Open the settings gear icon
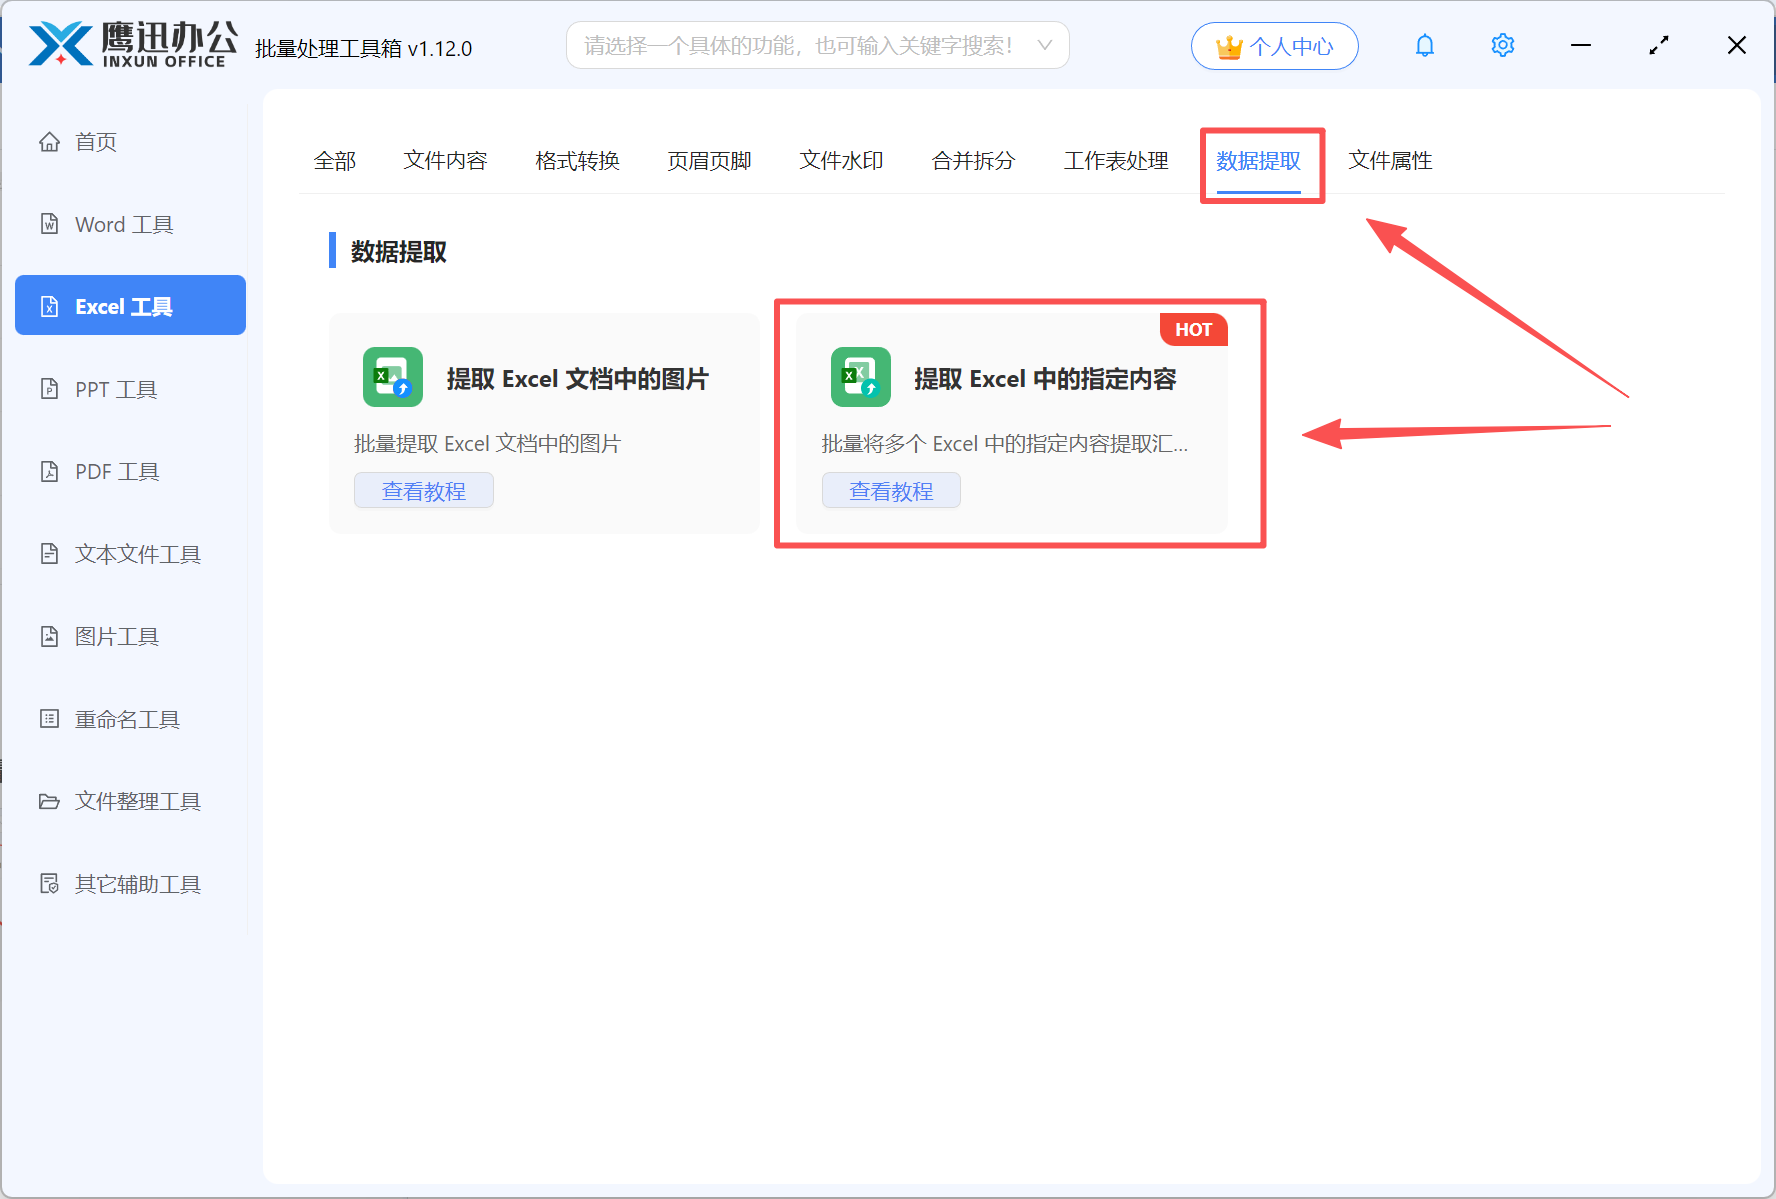The height and width of the screenshot is (1199, 1776). [1502, 45]
